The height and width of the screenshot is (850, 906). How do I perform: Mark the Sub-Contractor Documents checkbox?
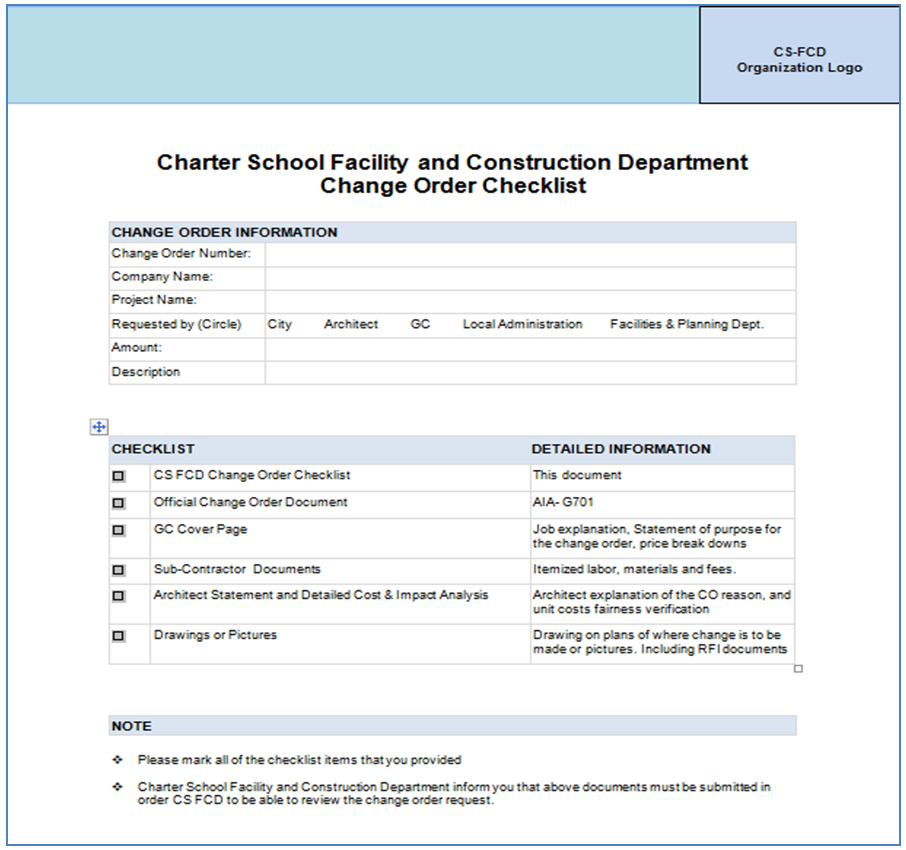tap(119, 571)
